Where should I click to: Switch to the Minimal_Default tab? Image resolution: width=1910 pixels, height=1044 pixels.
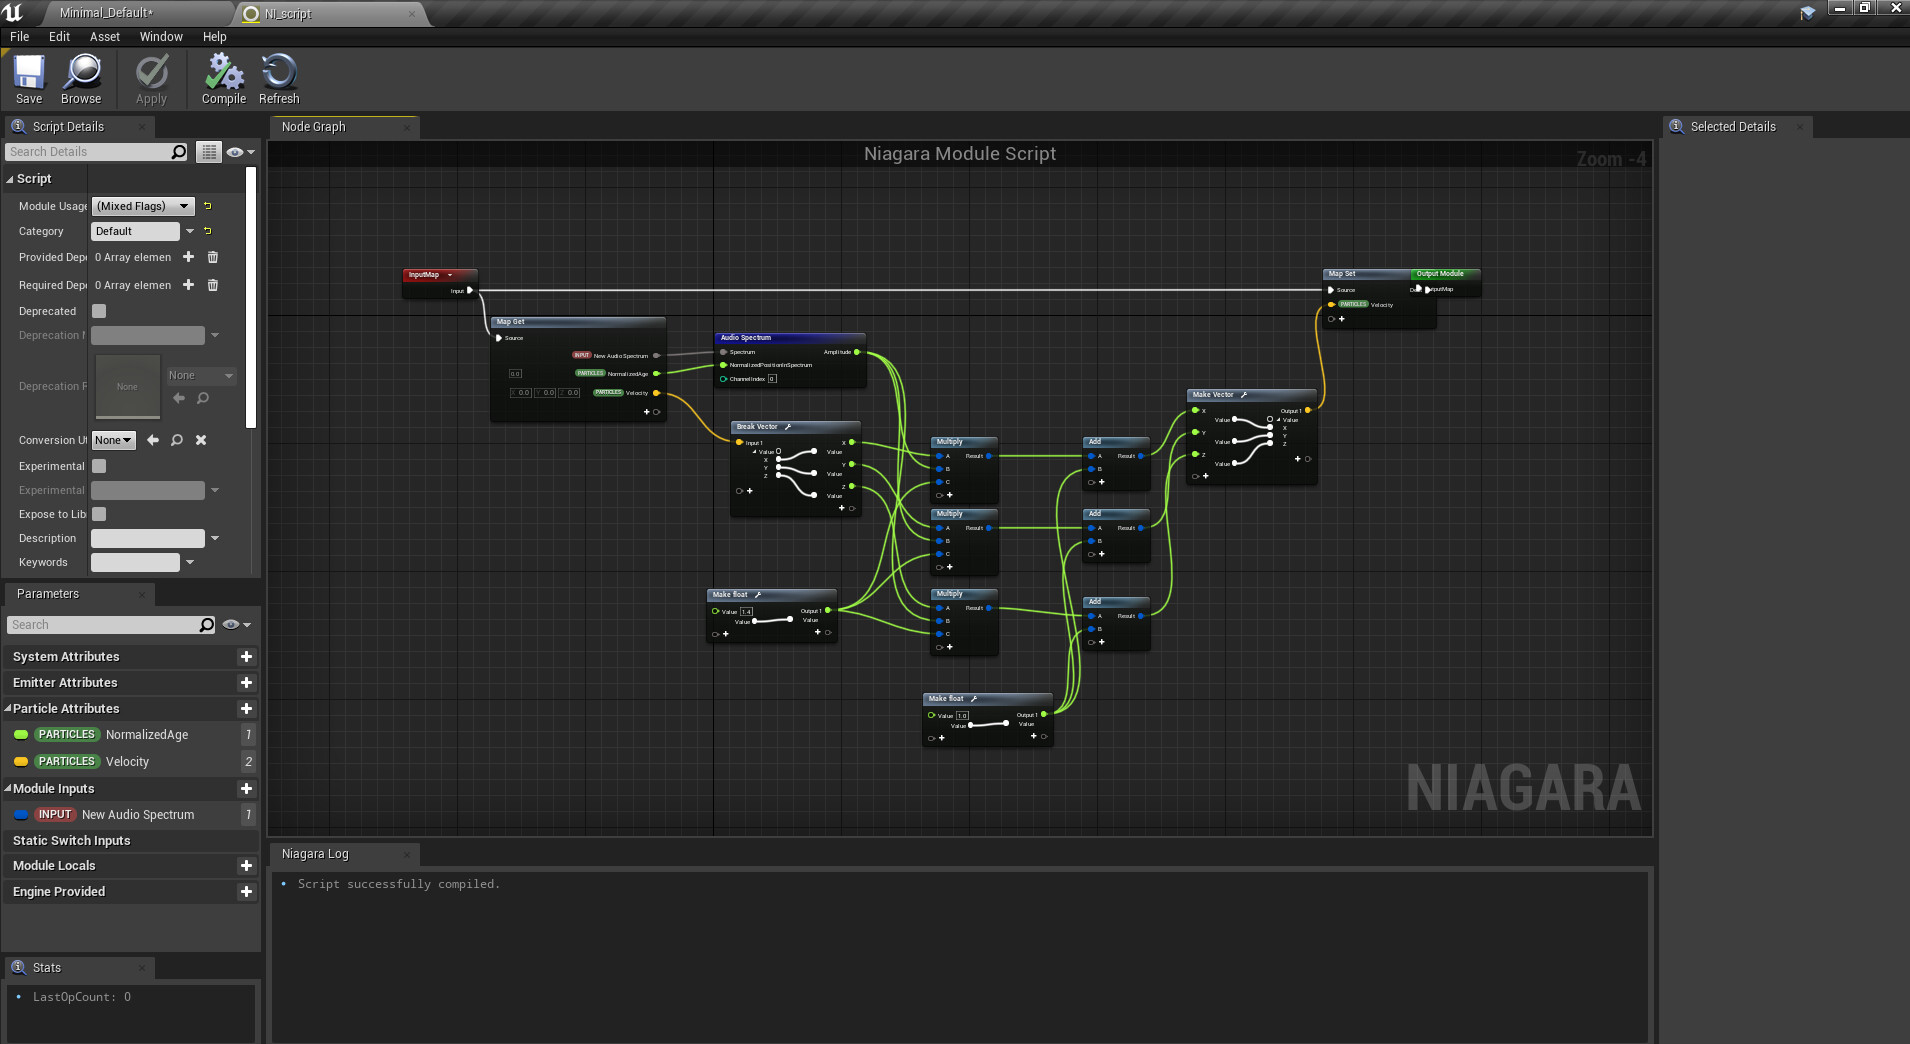click(x=106, y=13)
